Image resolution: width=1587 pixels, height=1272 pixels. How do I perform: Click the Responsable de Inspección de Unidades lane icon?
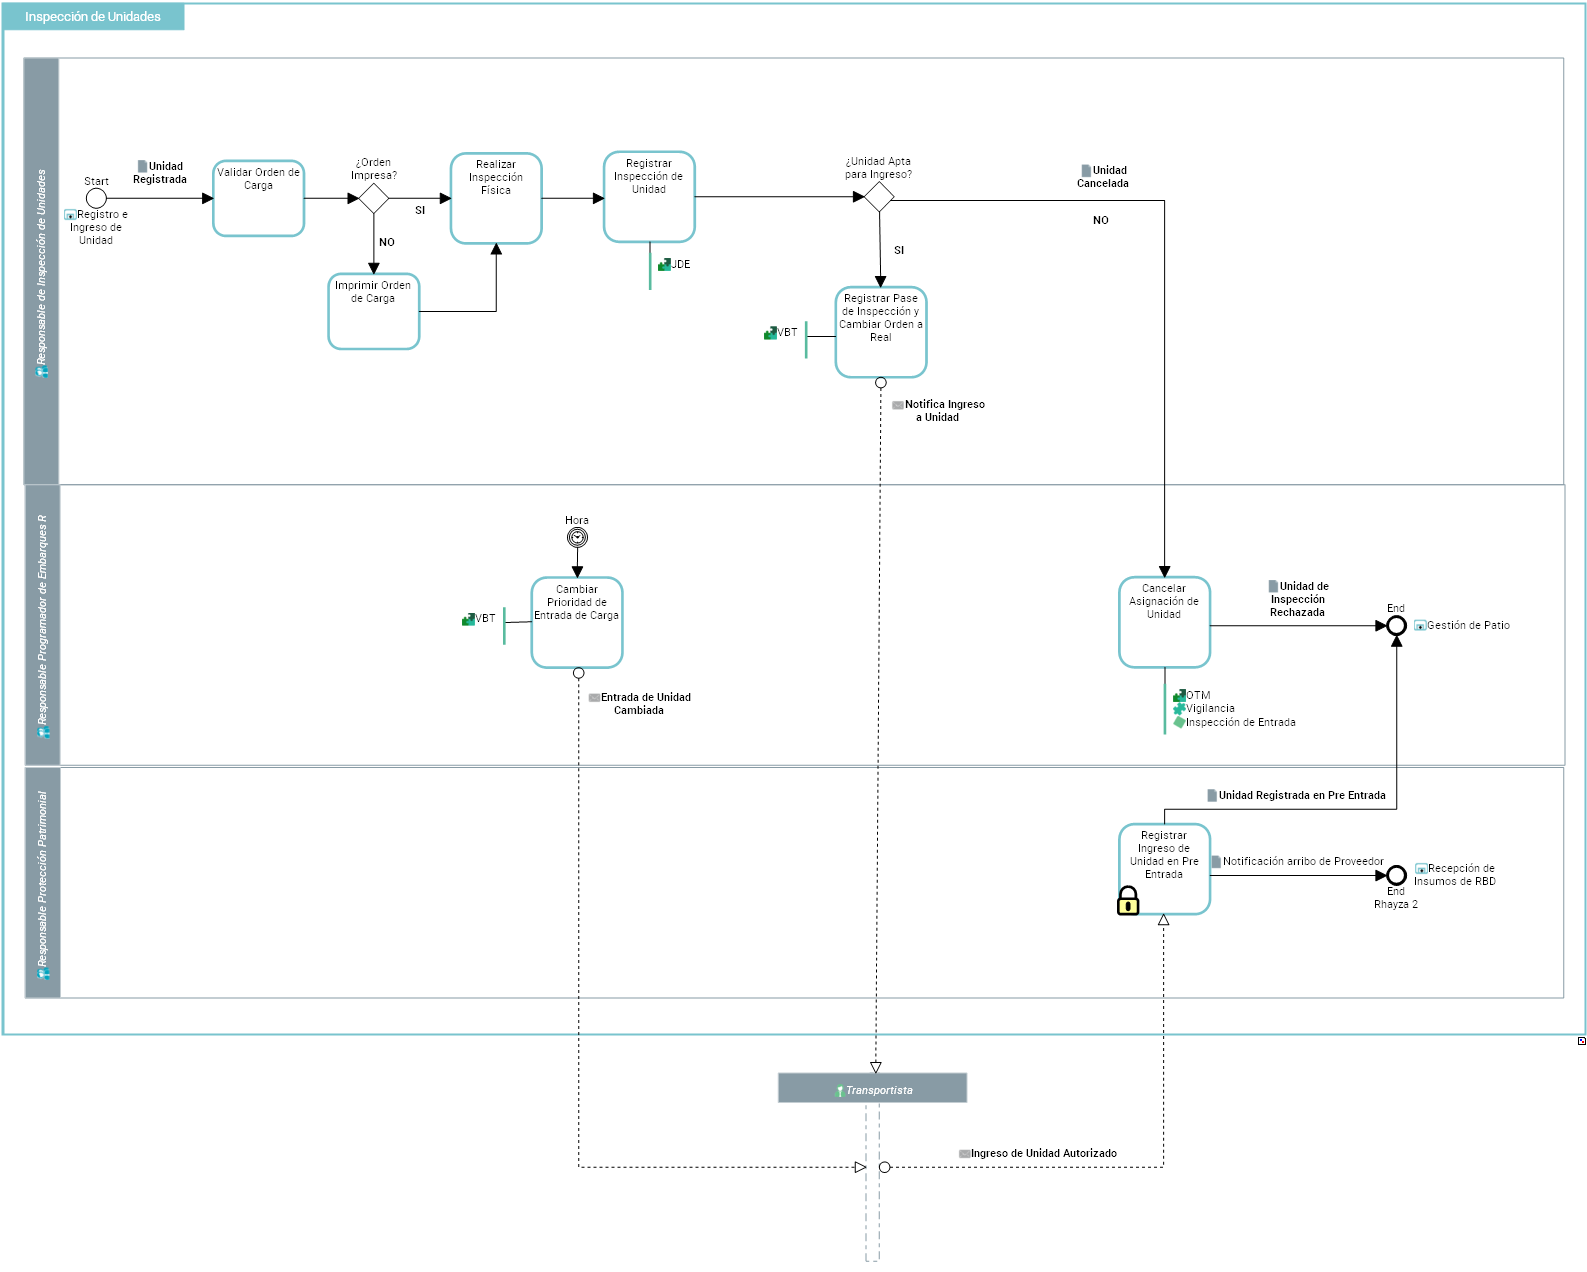(42, 372)
